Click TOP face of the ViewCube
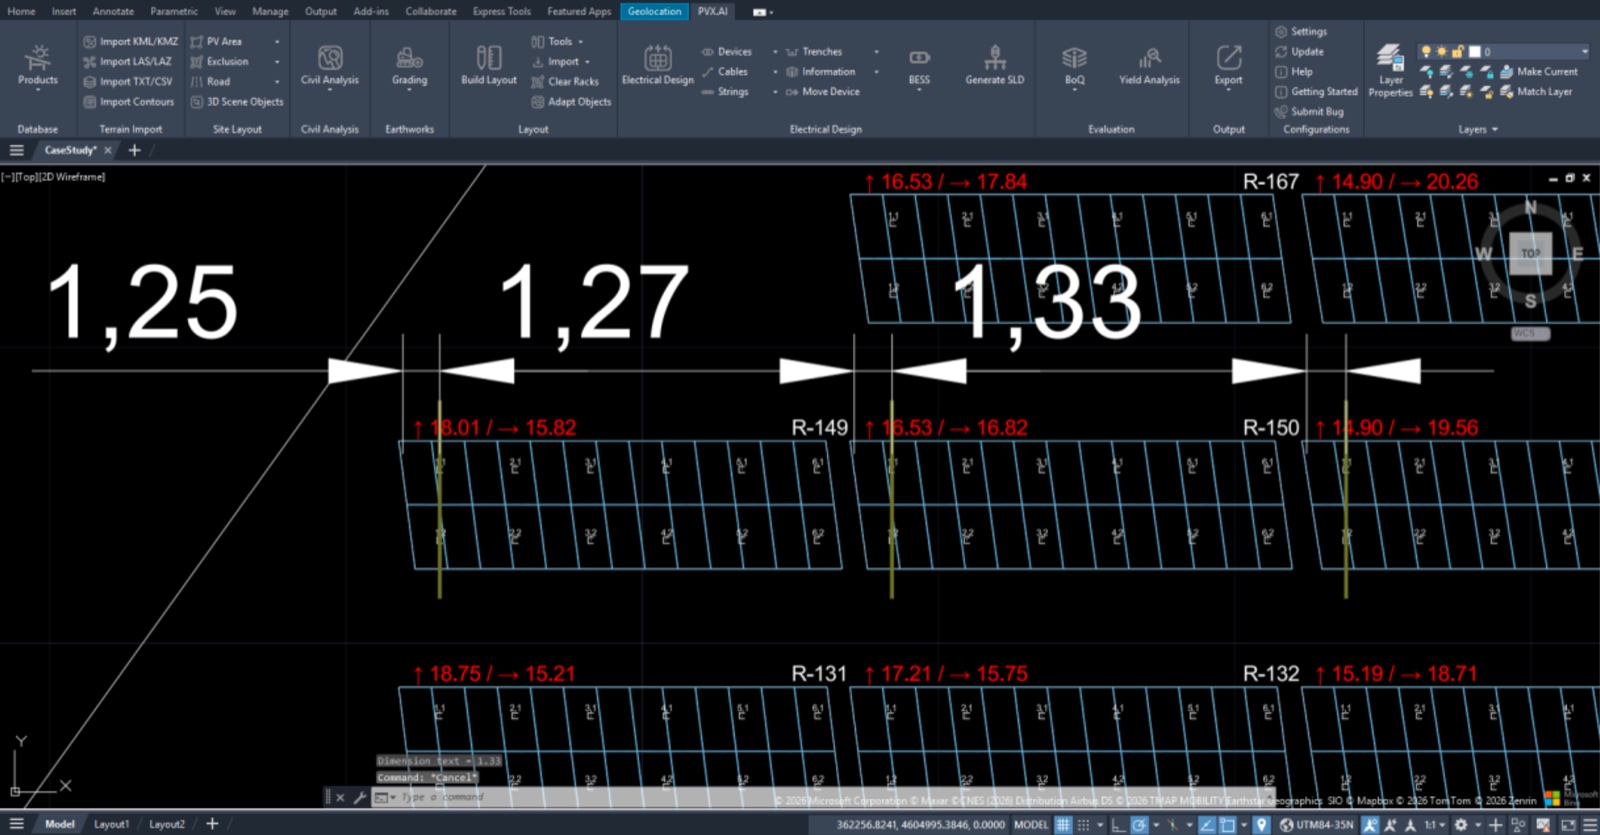 pyautogui.click(x=1530, y=253)
